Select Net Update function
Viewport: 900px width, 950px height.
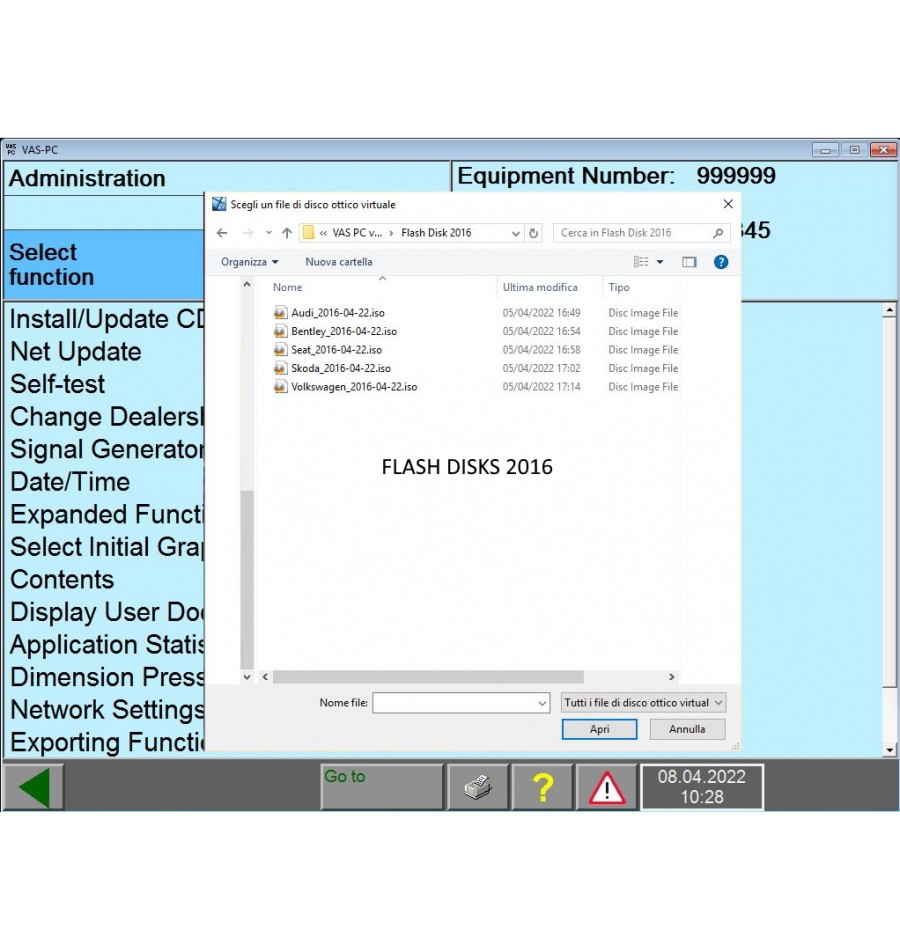click(76, 351)
